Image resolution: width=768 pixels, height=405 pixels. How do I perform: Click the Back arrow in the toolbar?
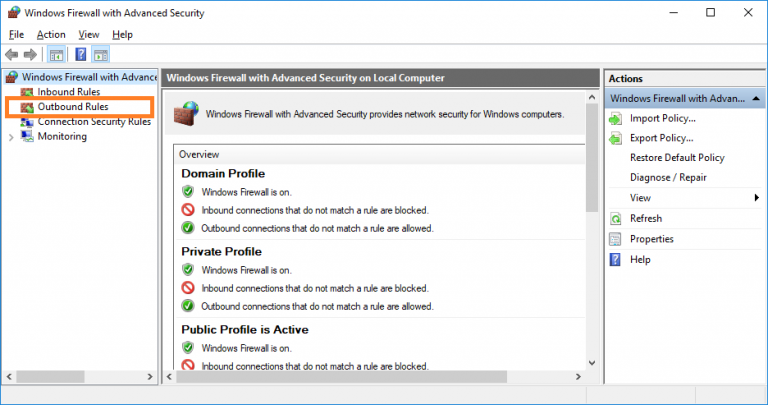12,54
